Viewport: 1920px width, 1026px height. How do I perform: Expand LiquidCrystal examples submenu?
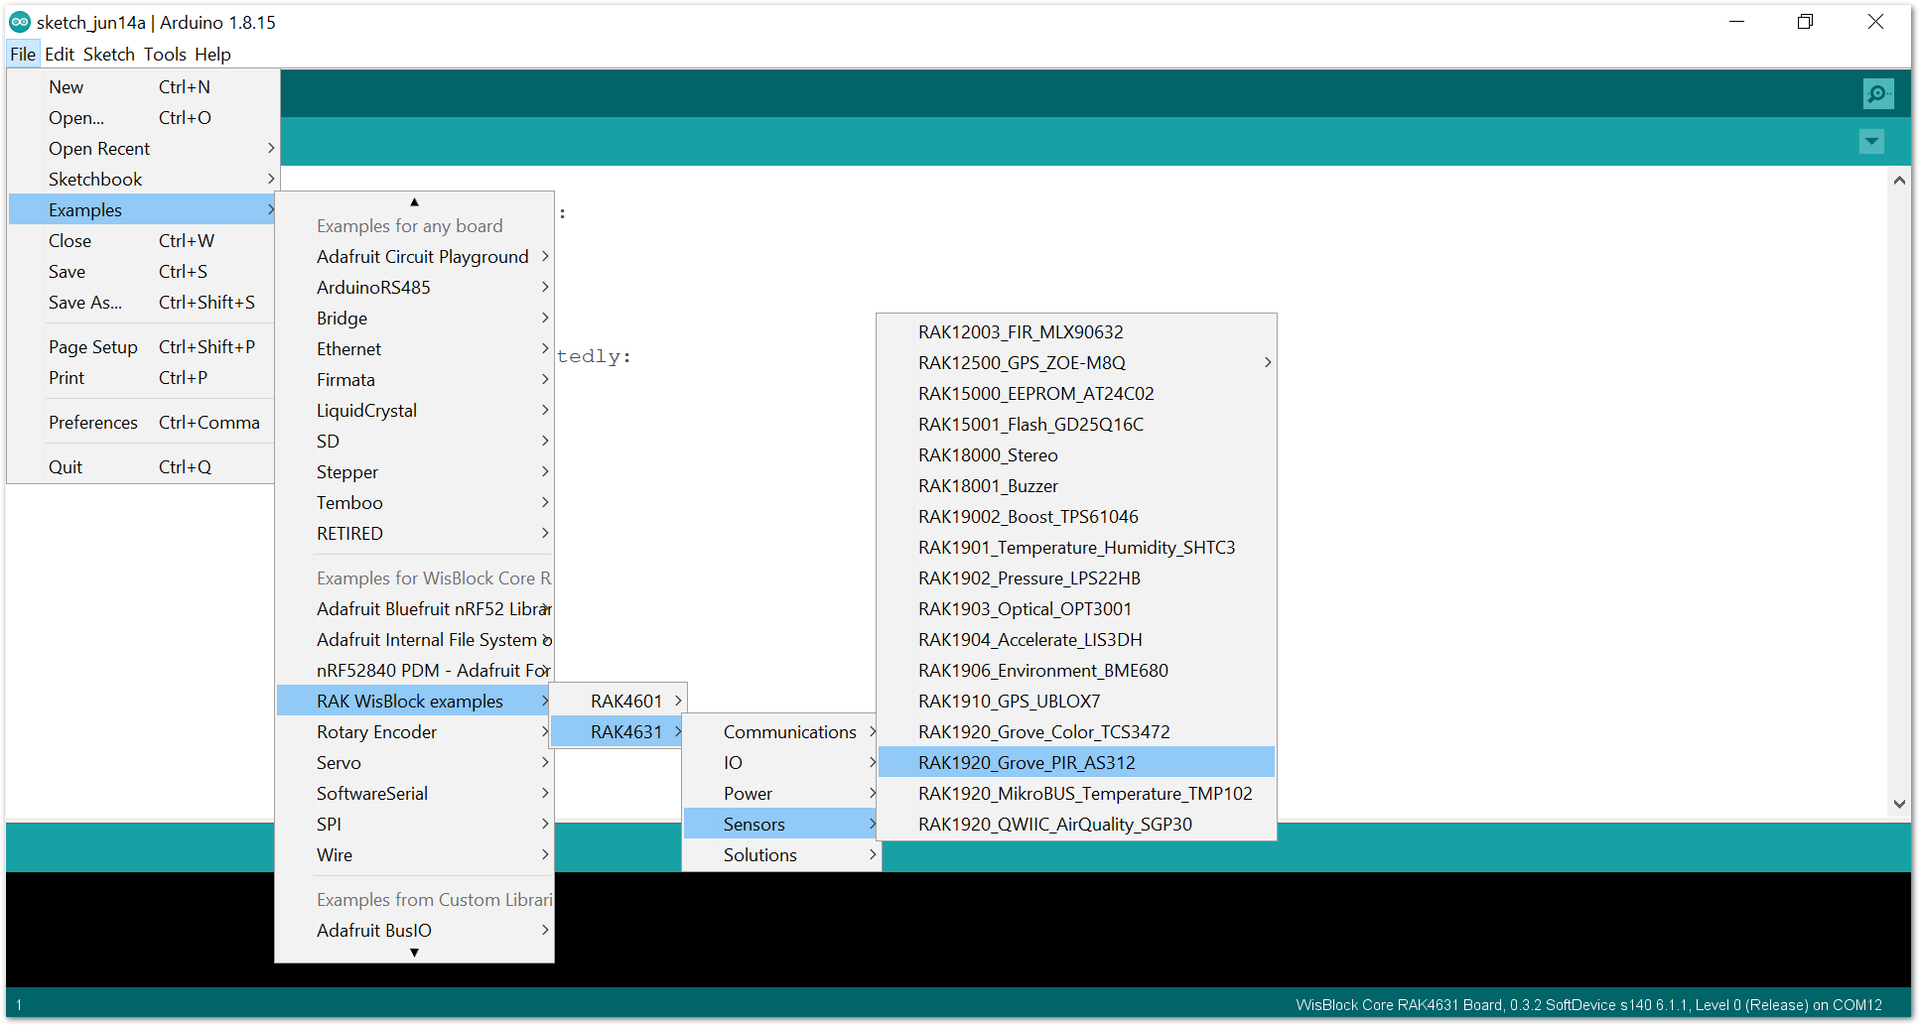coord(414,411)
